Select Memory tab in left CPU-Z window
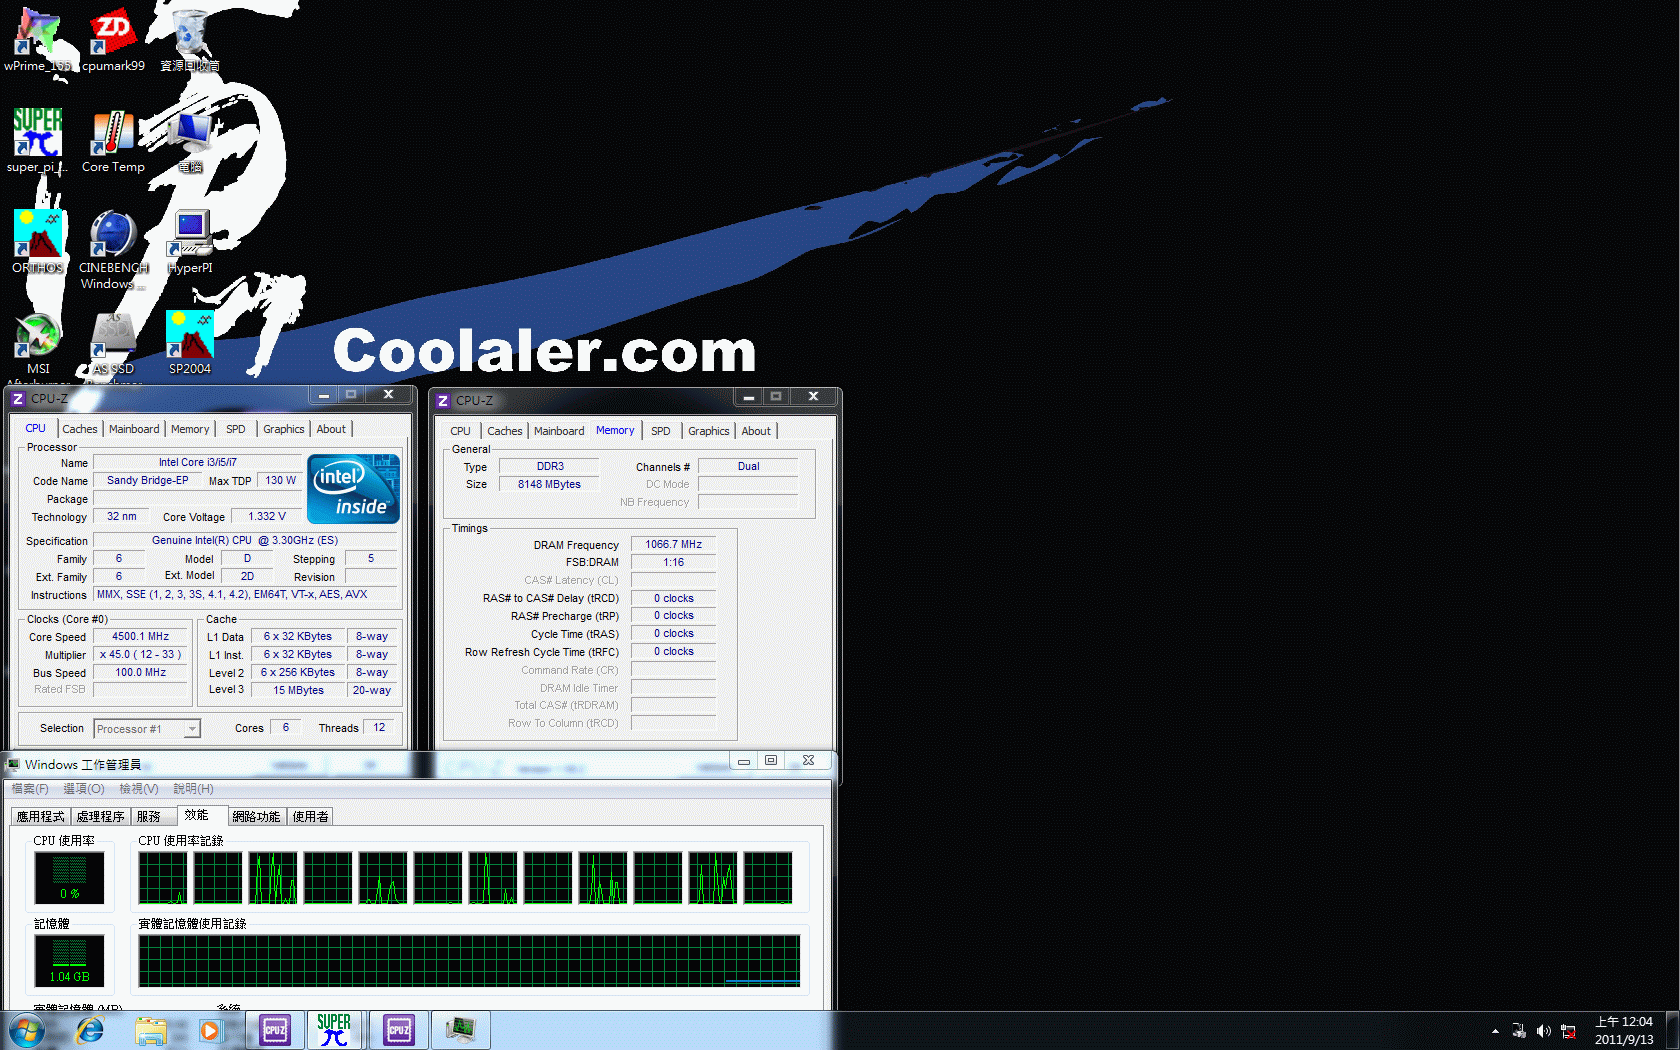This screenshot has height=1050, width=1680. coord(190,429)
